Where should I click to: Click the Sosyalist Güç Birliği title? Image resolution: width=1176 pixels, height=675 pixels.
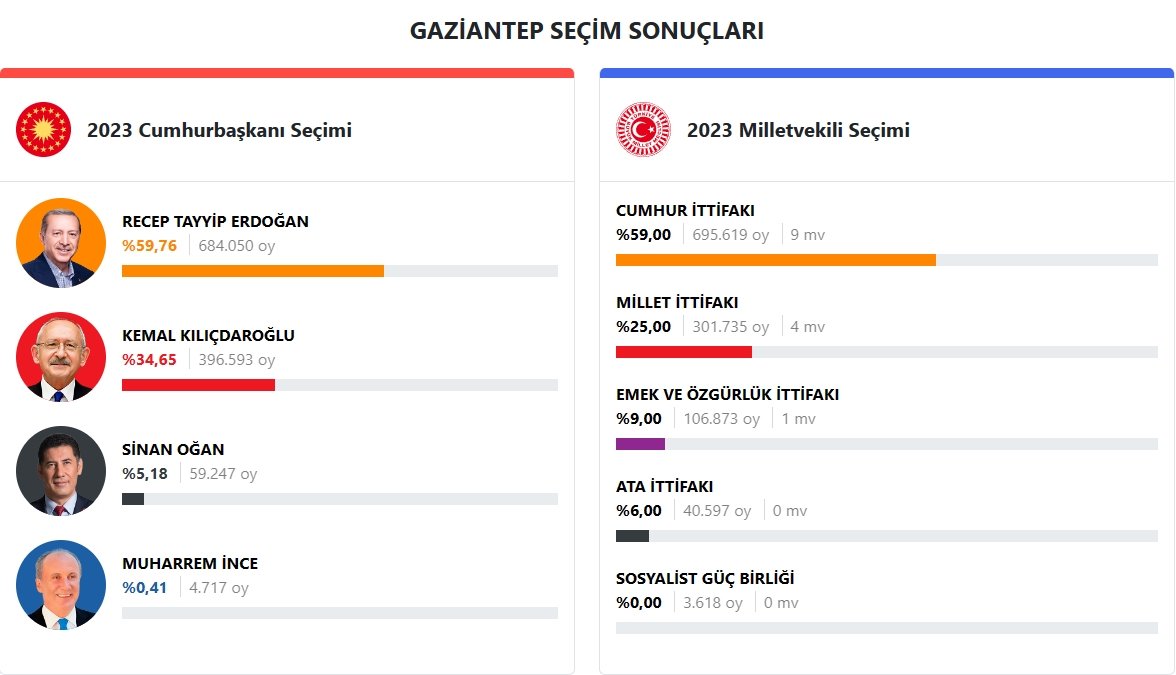705,579
